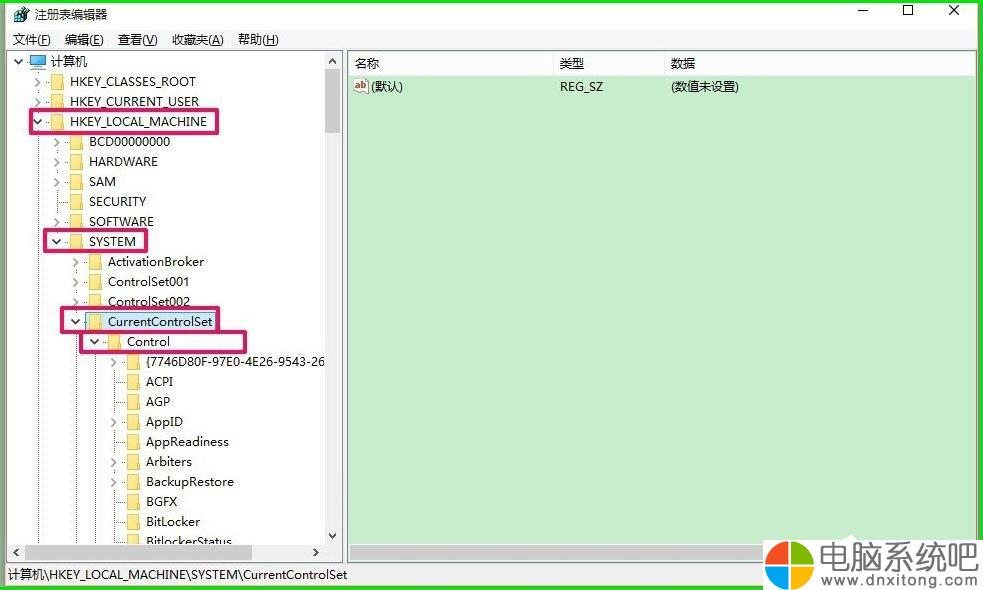Expand the AppID key

click(113, 423)
